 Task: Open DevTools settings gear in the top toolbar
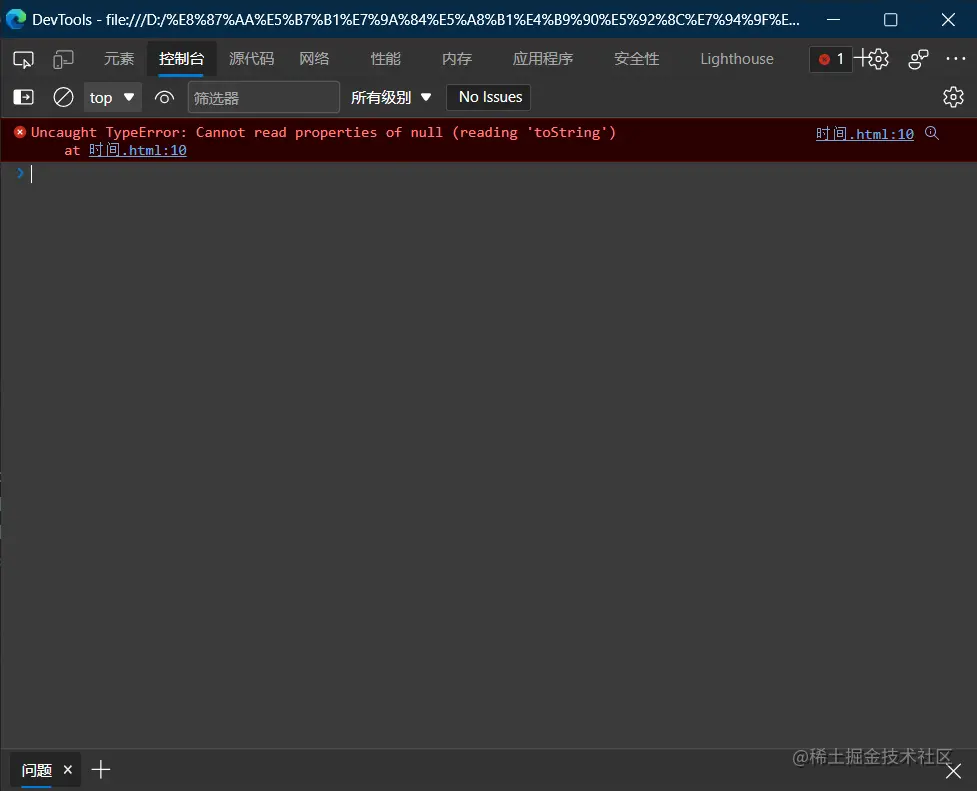[878, 59]
